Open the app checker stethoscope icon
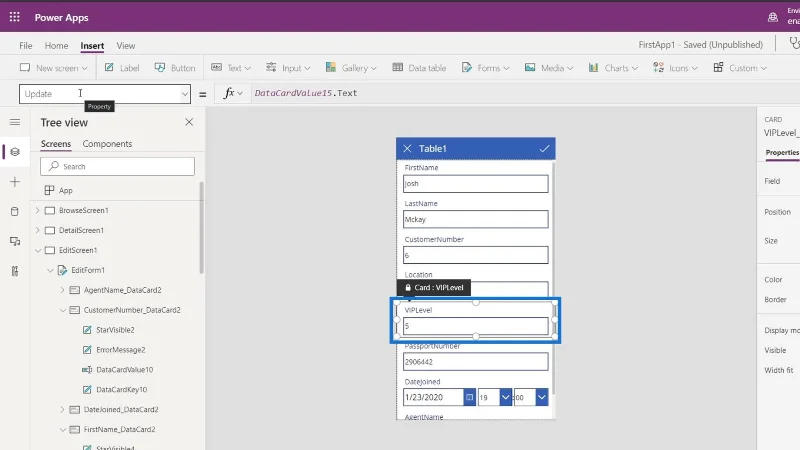The image size is (800, 450). pyautogui.click(x=794, y=44)
